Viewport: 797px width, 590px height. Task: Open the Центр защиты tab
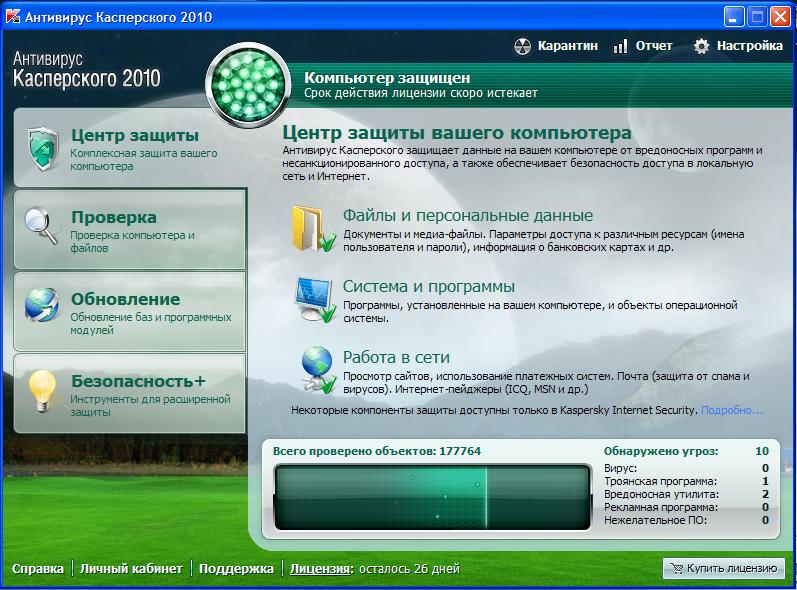pyautogui.click(x=130, y=149)
